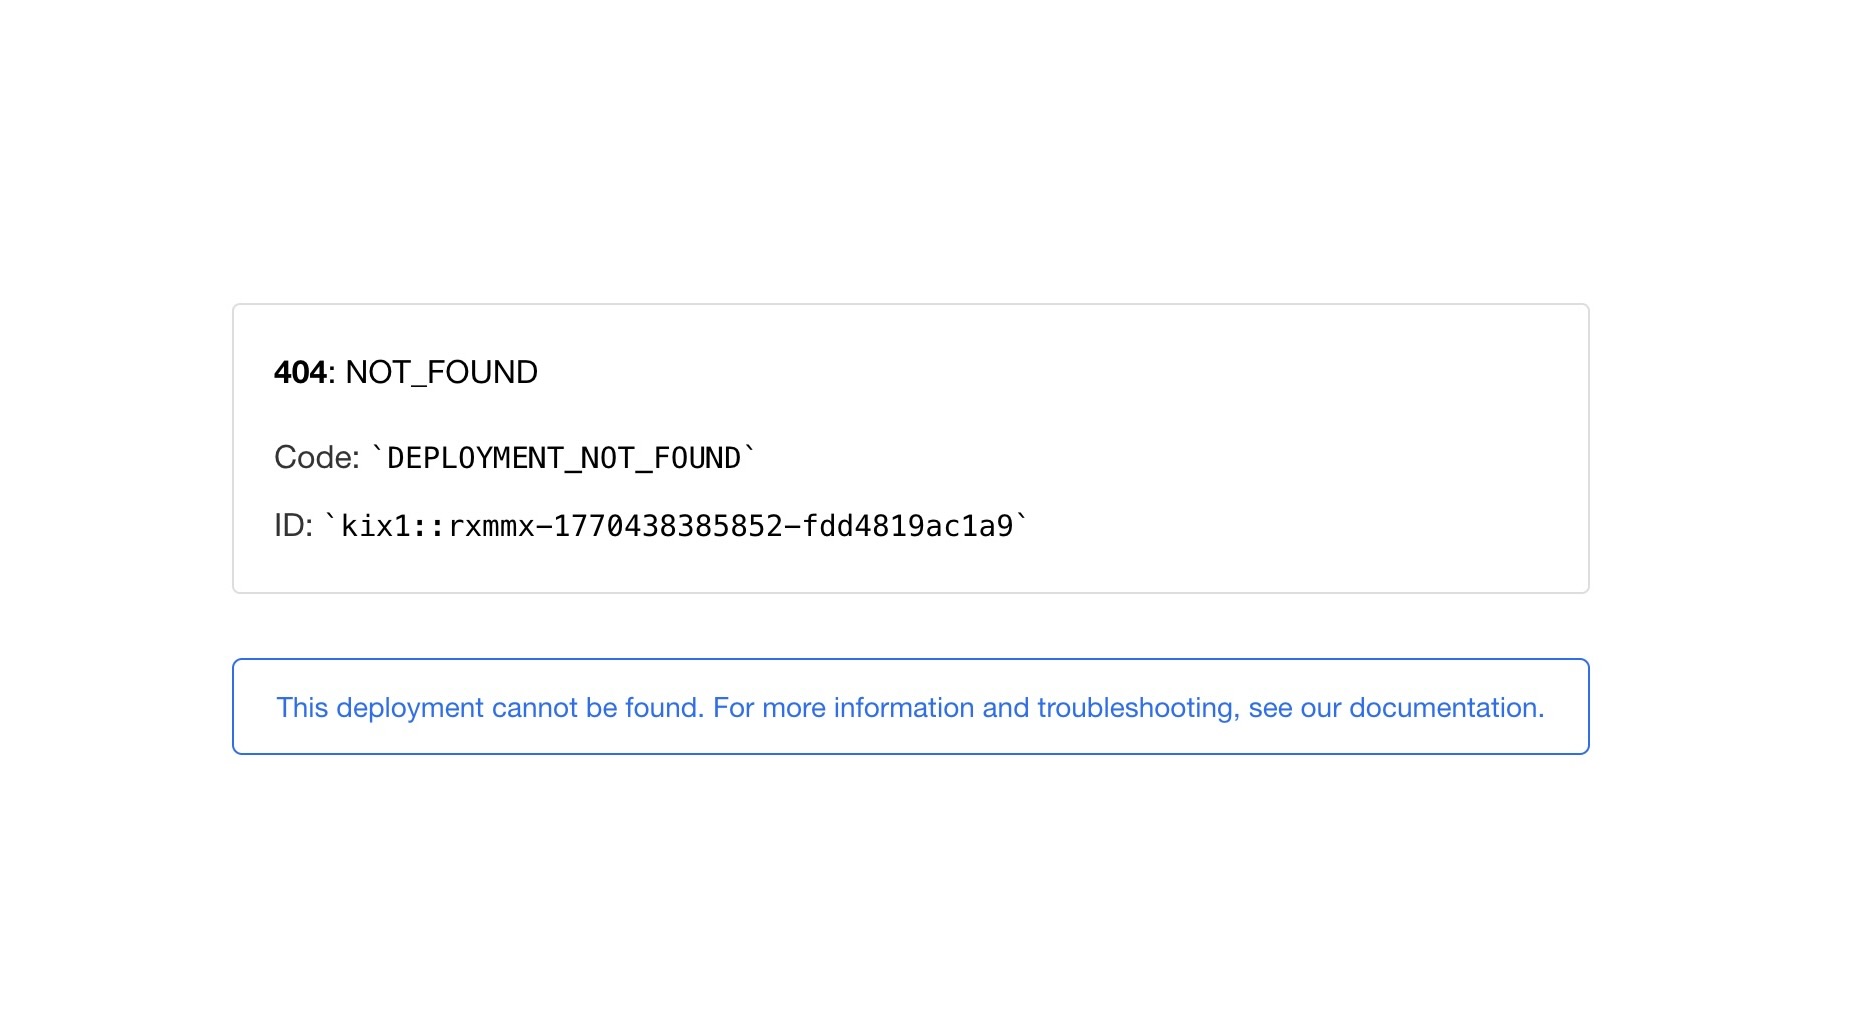Click the word 'FOUND' in the code value
Screen dimensions: 1855x1027
point(696,458)
